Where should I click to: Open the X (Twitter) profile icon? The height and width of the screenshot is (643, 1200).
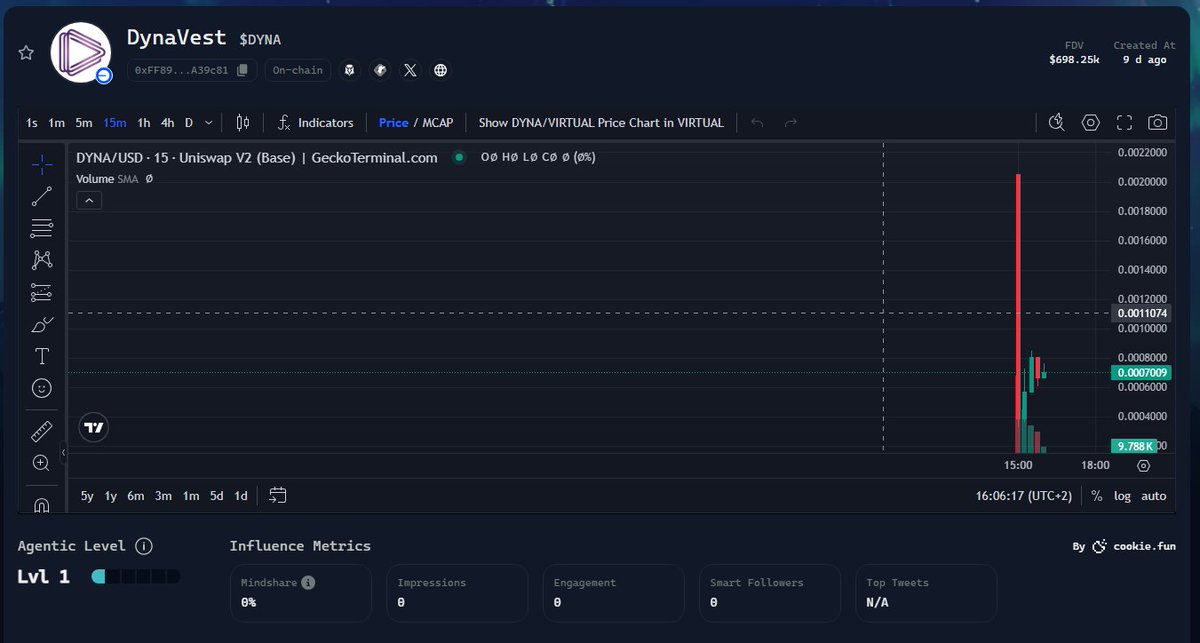coord(410,70)
